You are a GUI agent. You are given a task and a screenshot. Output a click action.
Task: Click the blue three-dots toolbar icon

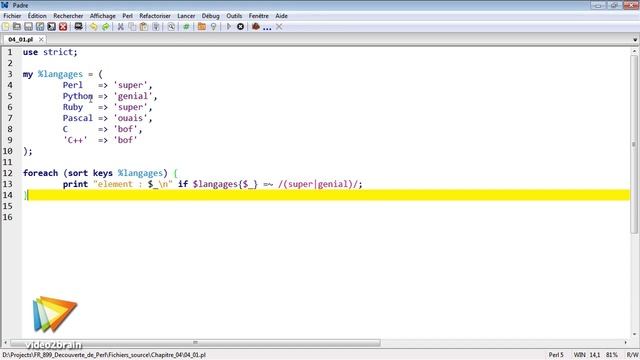pos(267,28)
